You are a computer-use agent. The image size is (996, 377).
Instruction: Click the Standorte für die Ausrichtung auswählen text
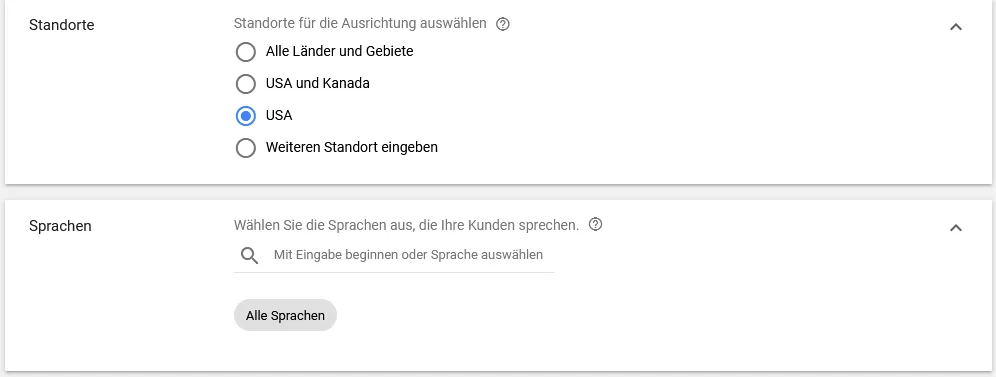click(360, 23)
